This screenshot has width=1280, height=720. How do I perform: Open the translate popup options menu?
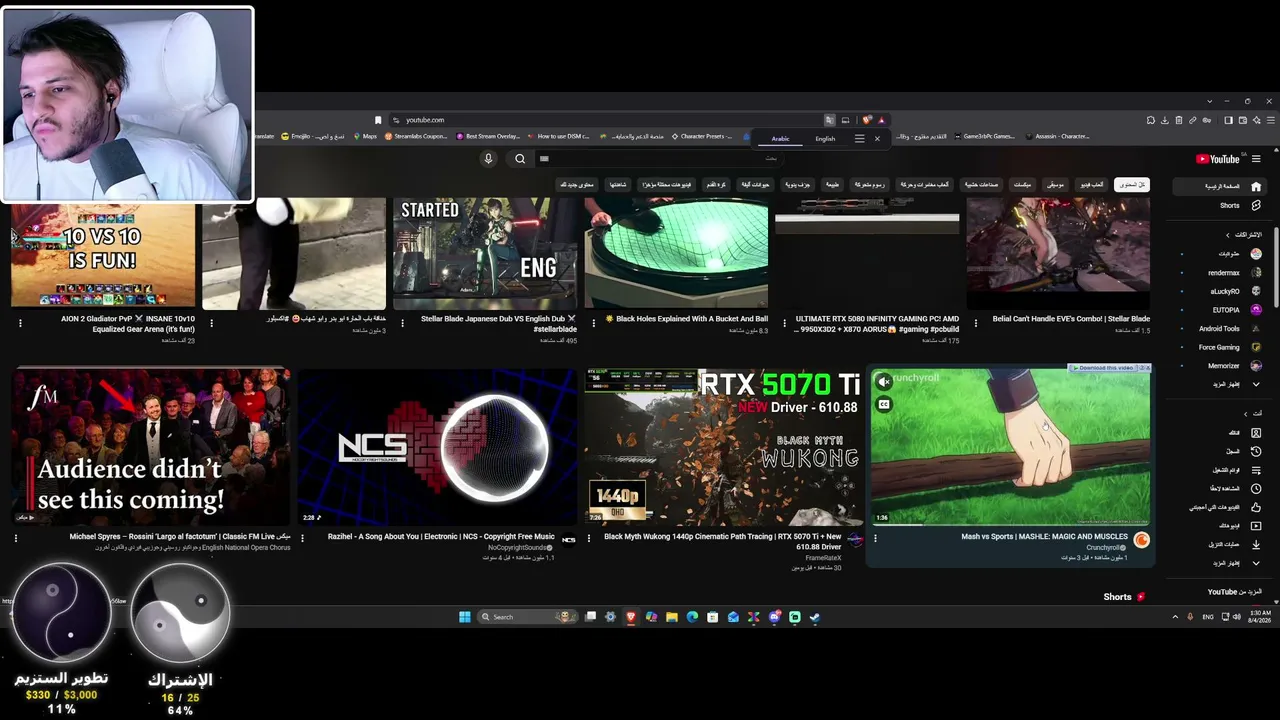859,139
